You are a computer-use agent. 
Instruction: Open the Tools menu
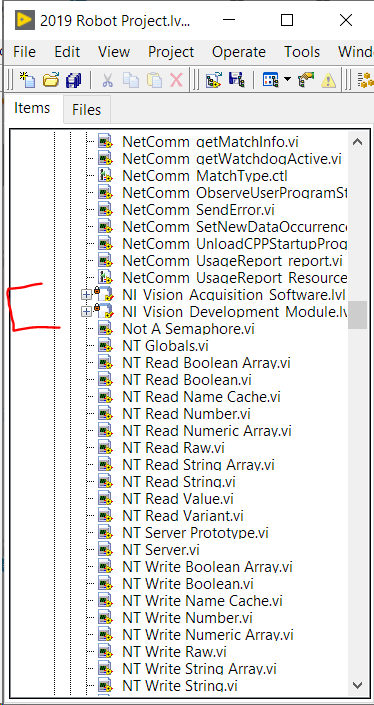302,52
